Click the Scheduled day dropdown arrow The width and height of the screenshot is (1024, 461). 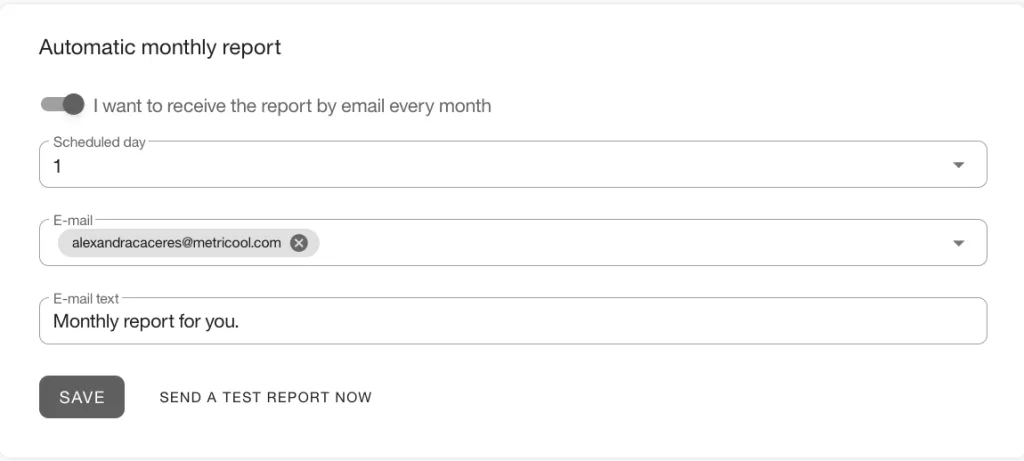(958, 165)
